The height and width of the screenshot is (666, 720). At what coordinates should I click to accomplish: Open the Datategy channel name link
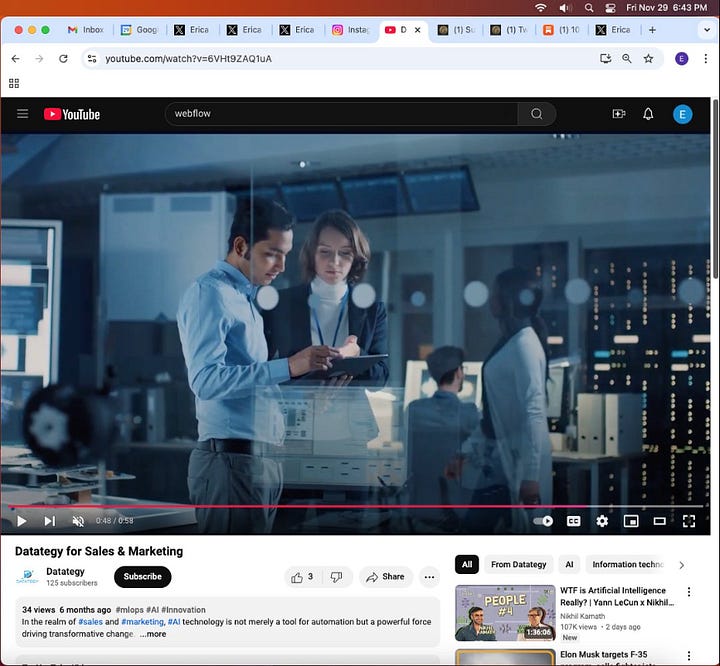[66, 571]
